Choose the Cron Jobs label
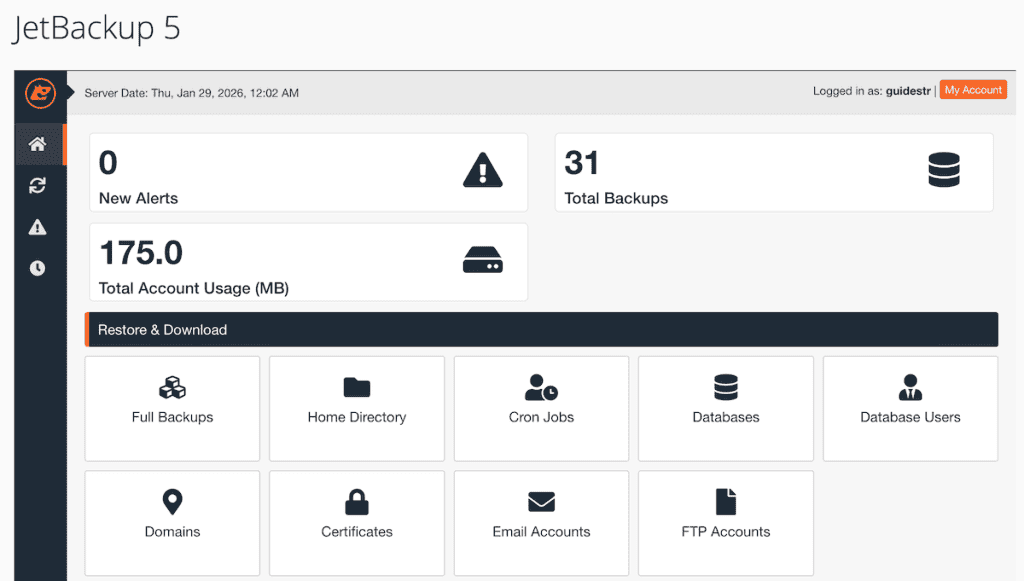Image resolution: width=1024 pixels, height=581 pixels. [x=541, y=417]
